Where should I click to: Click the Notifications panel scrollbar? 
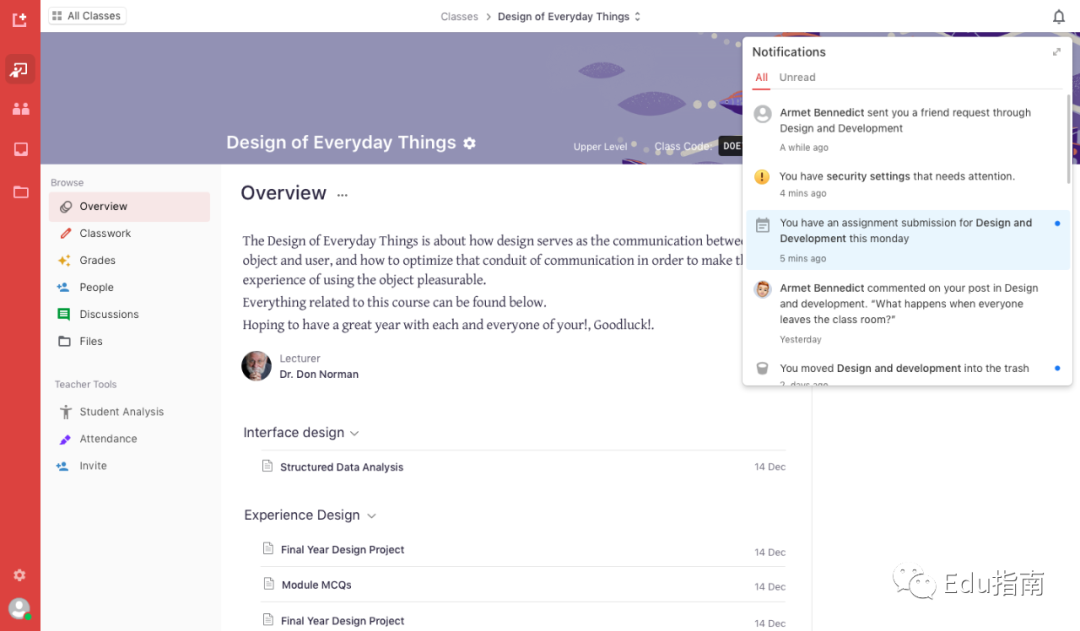(x=1069, y=138)
